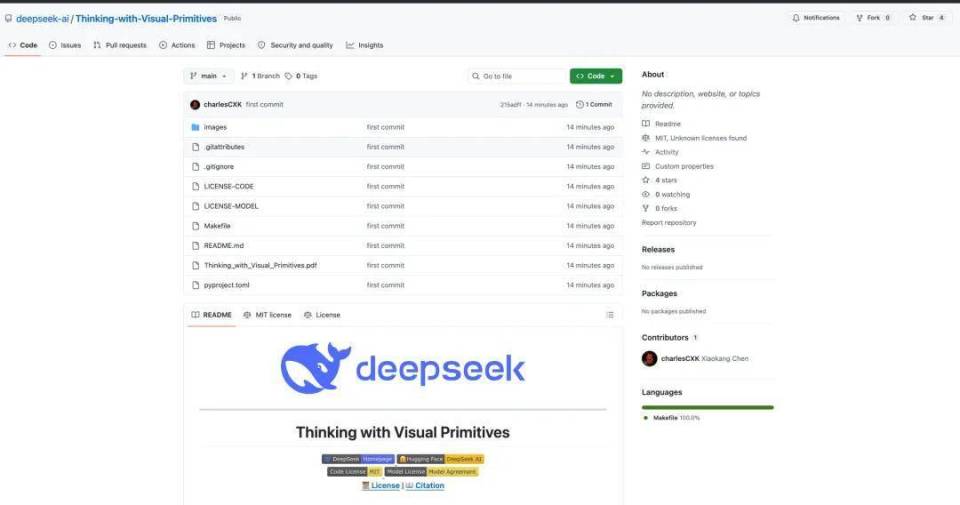Viewport: 960px width, 505px height.
Task: Open the green Code dropdown button
Action: [x=596, y=76]
